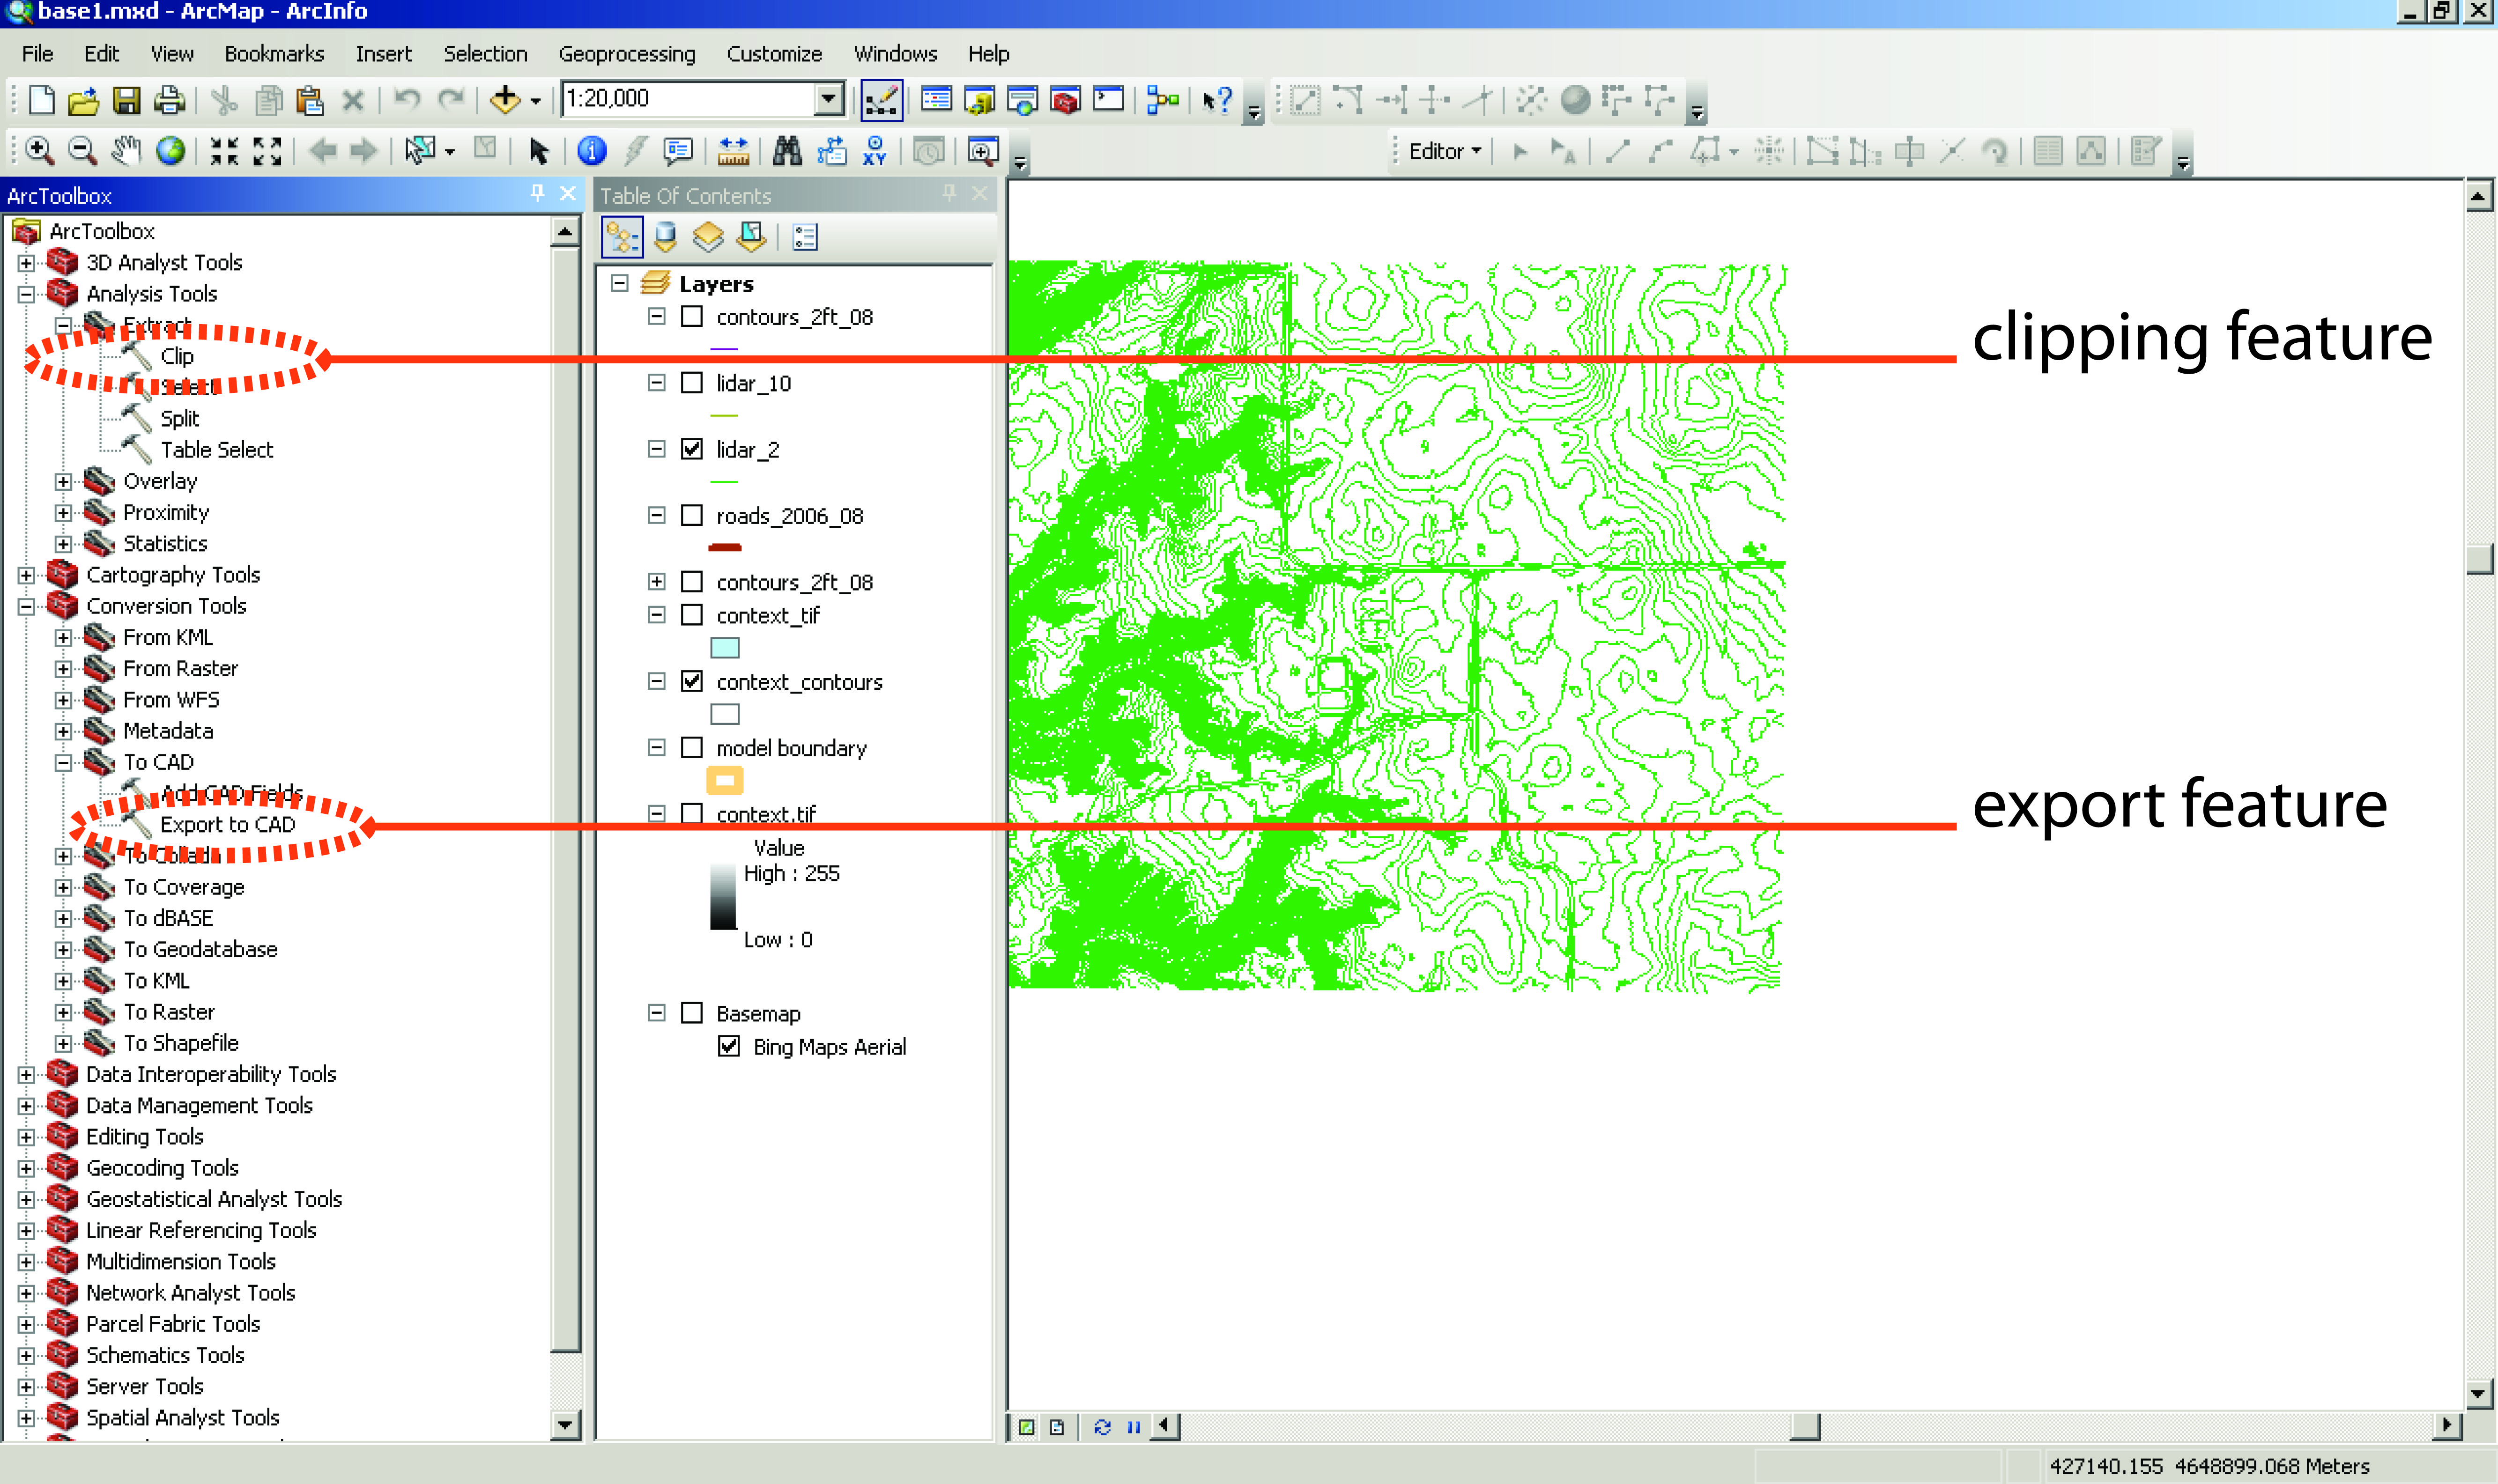Switch to List By Selection view

click(x=751, y=237)
